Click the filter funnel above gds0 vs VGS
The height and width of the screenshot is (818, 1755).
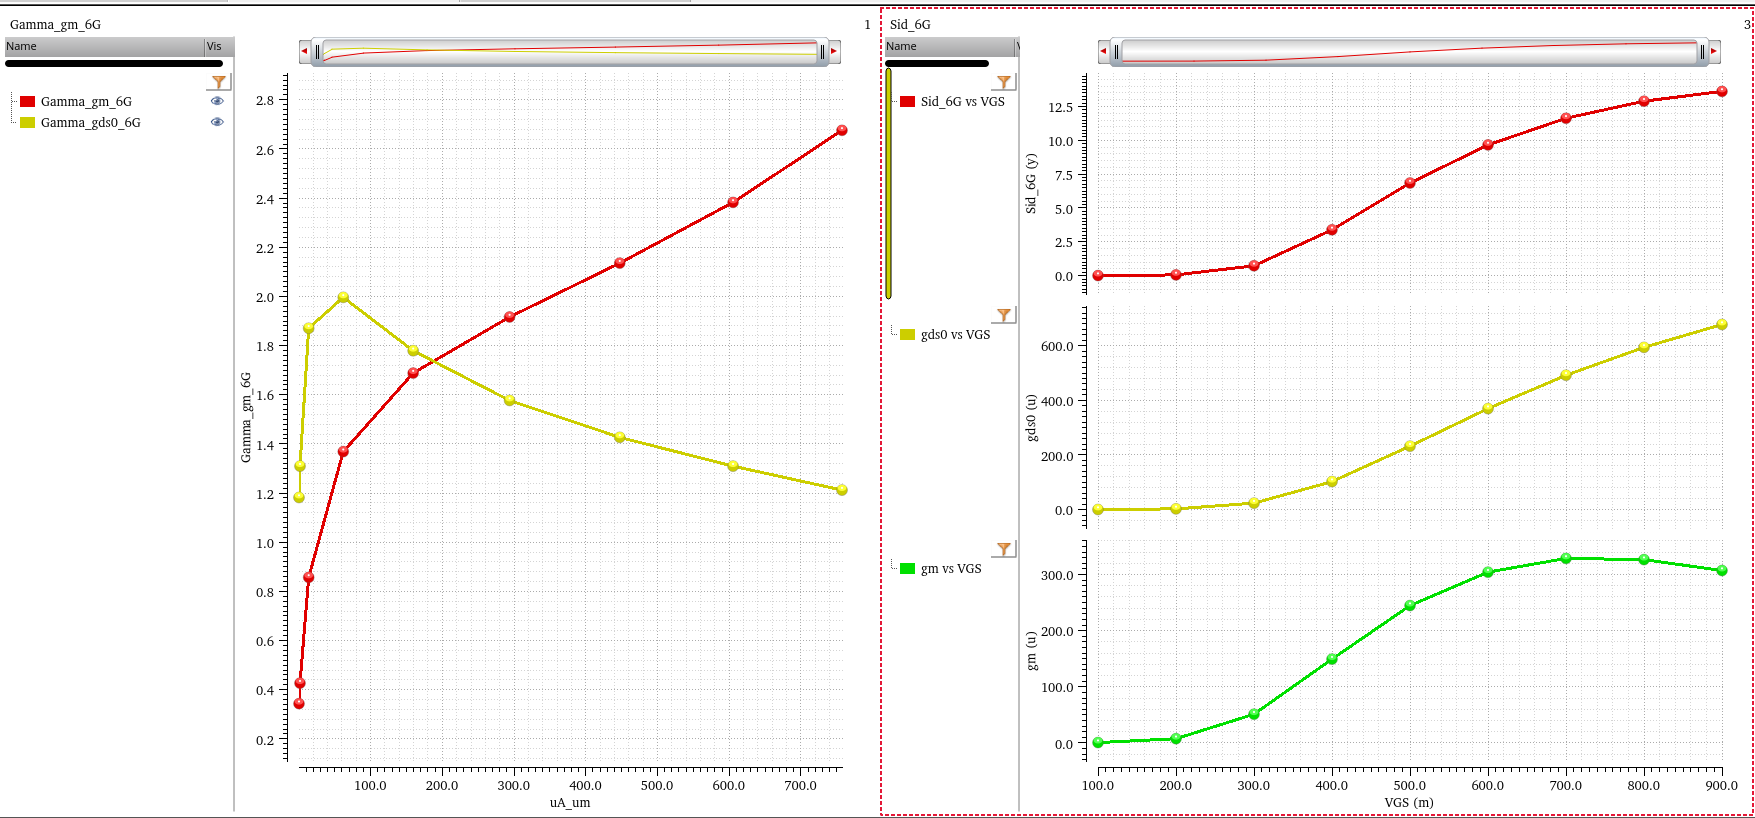pos(1004,315)
